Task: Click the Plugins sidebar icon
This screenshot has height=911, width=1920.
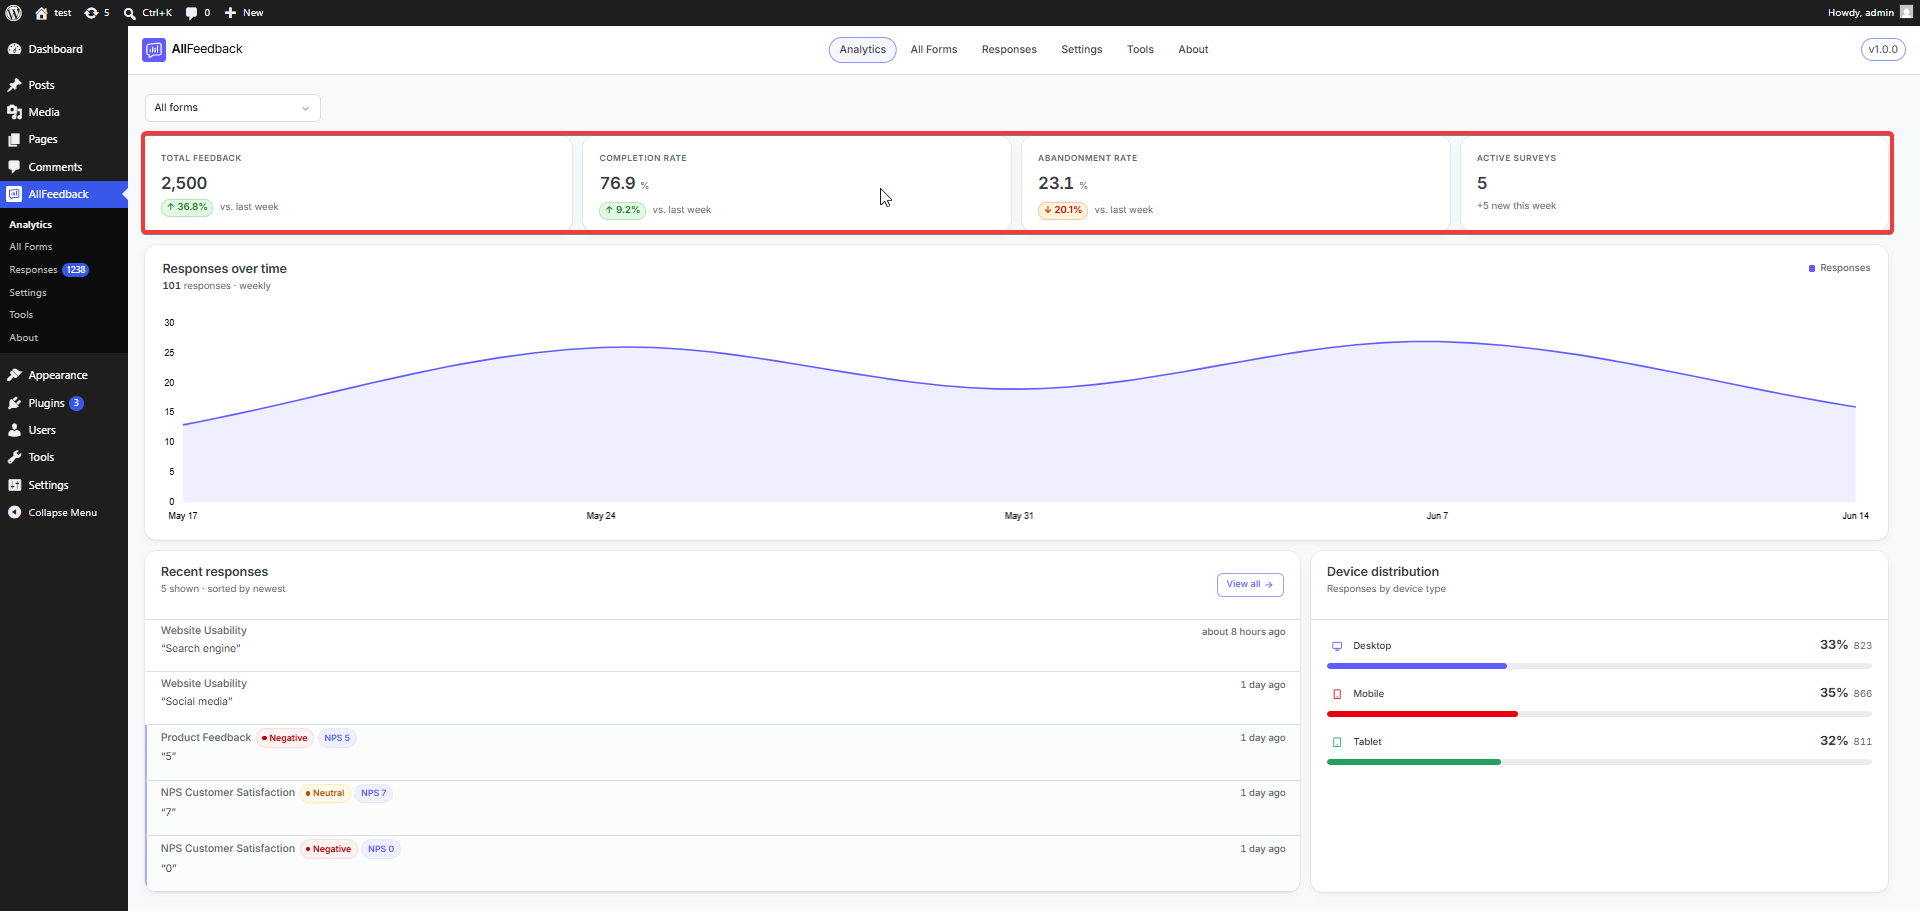Action: tap(14, 403)
